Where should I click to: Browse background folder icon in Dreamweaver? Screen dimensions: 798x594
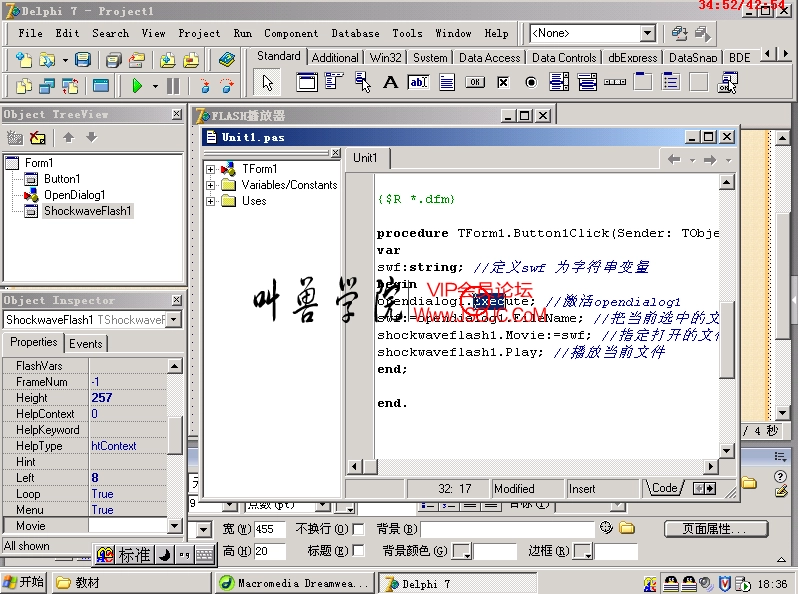pos(627,528)
